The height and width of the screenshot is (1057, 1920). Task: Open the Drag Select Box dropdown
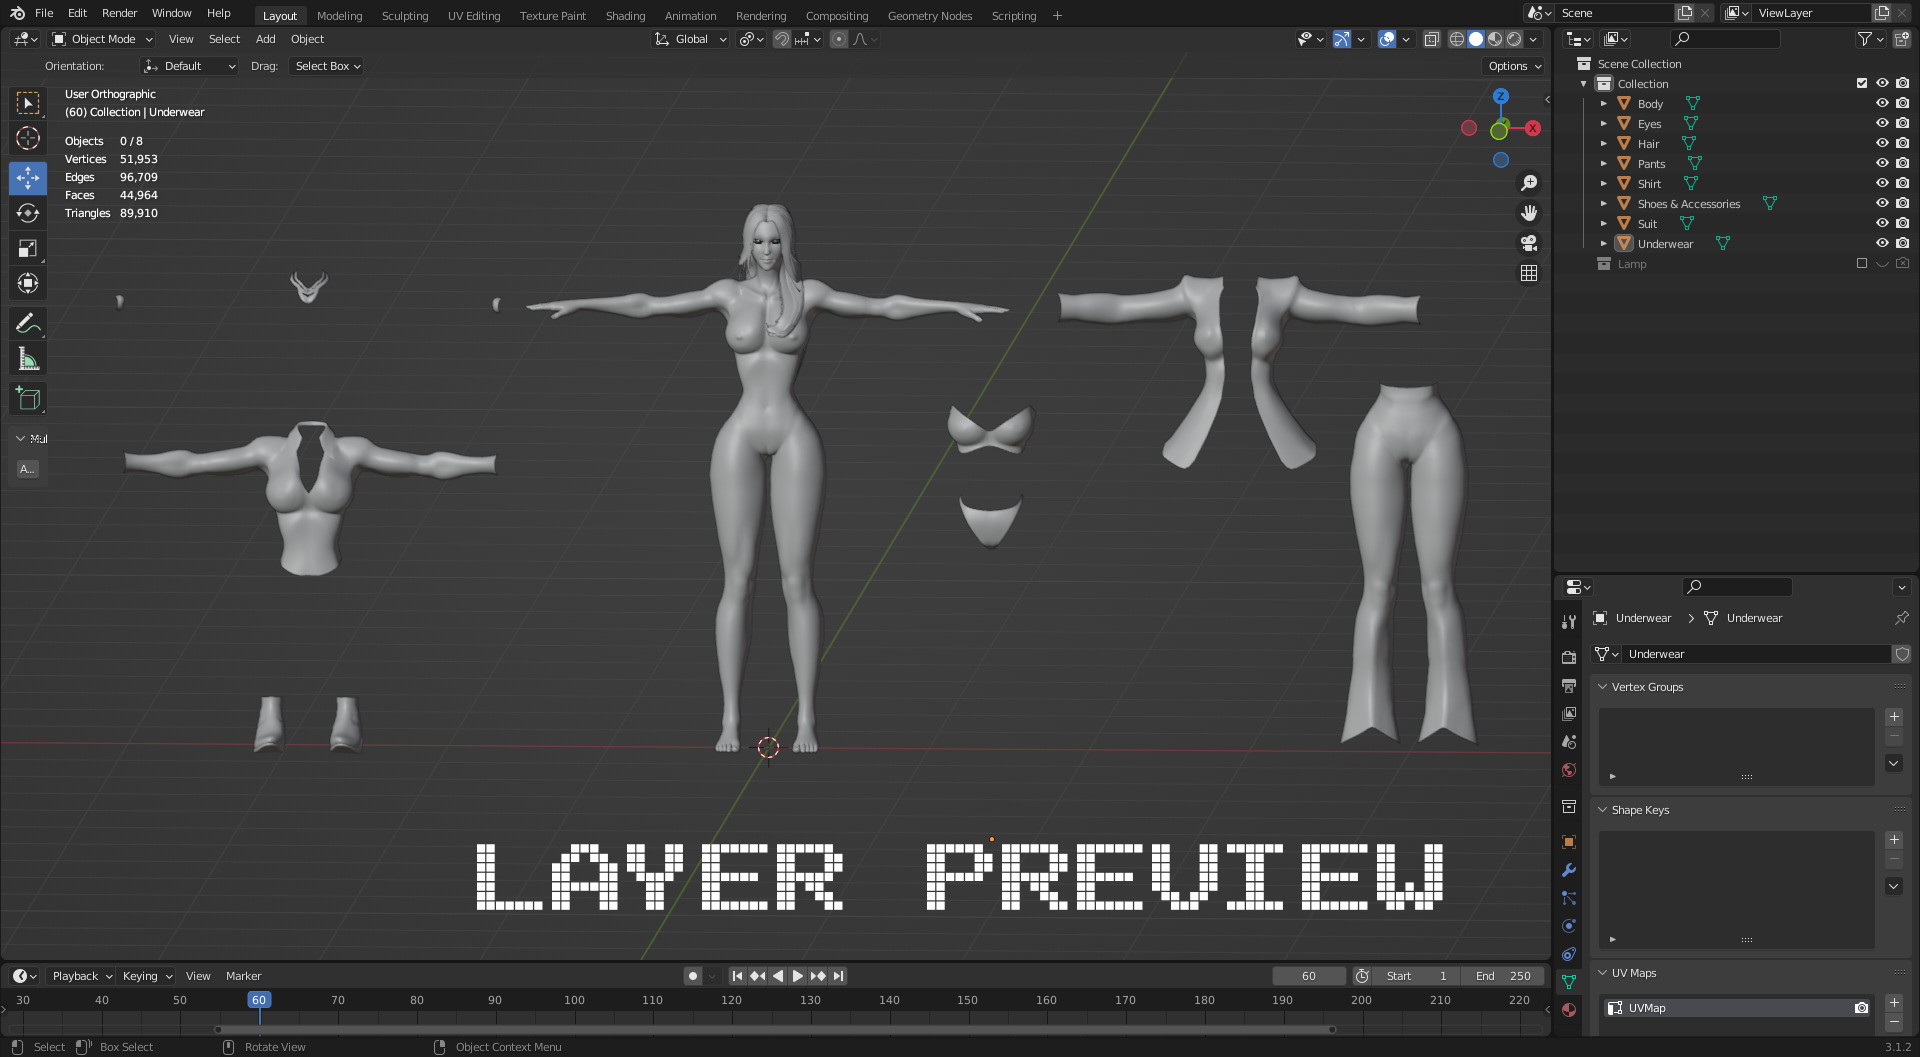tap(327, 66)
